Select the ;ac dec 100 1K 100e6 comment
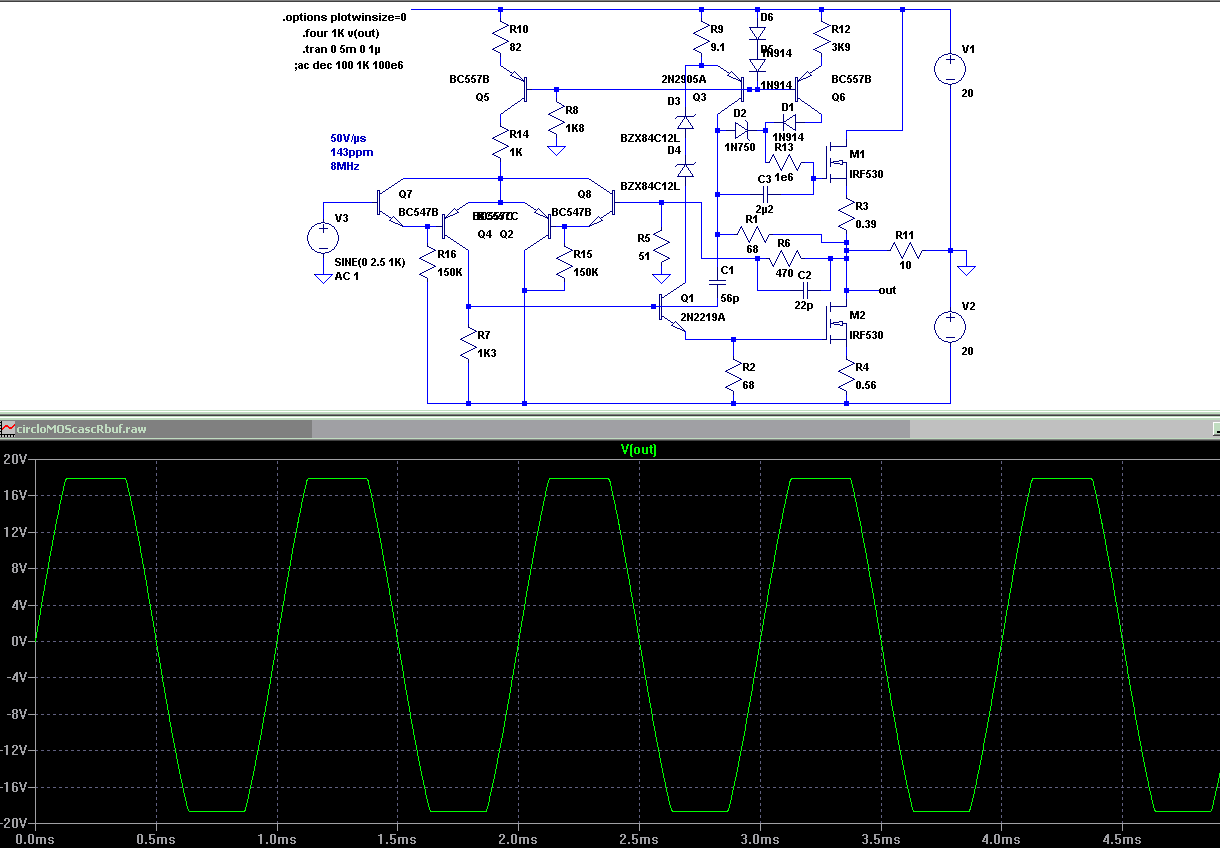 (x=348, y=65)
